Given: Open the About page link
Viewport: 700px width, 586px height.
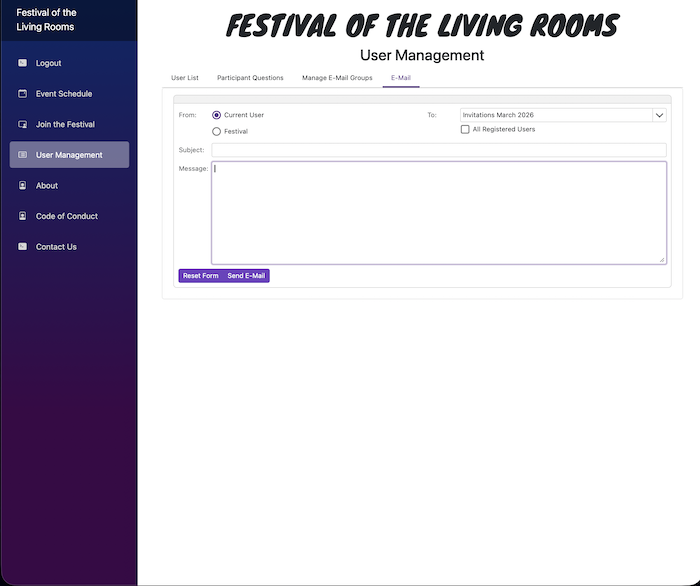Looking at the screenshot, I should tap(69, 185).
